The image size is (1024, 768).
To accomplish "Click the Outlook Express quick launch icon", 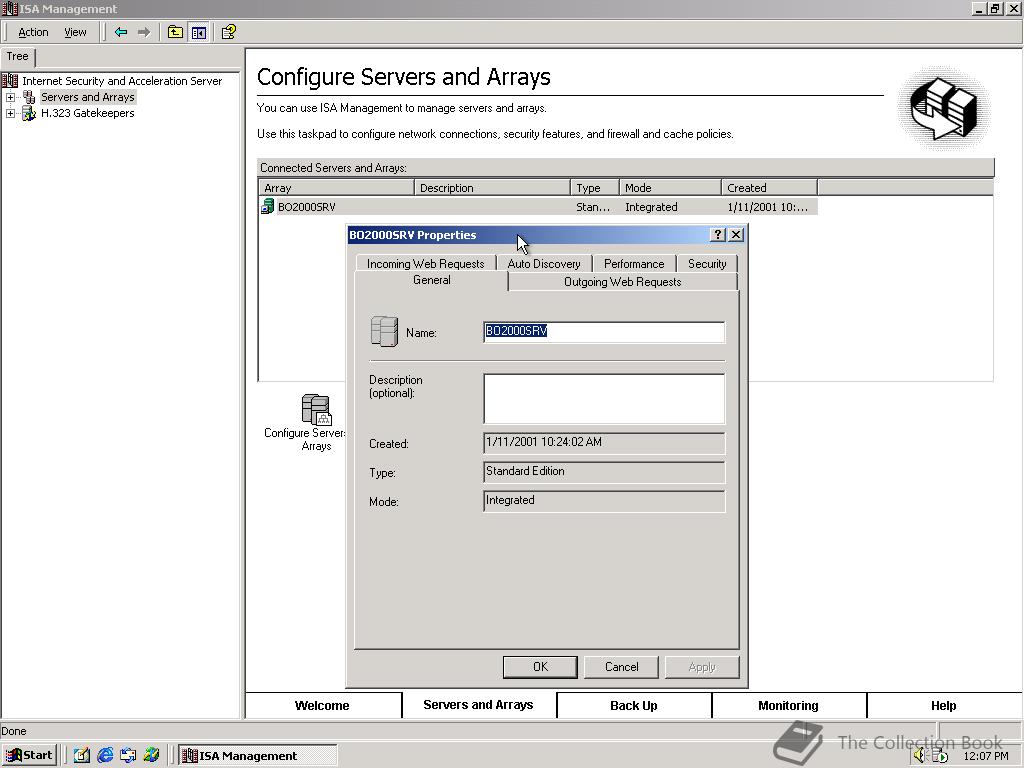I will (128, 756).
